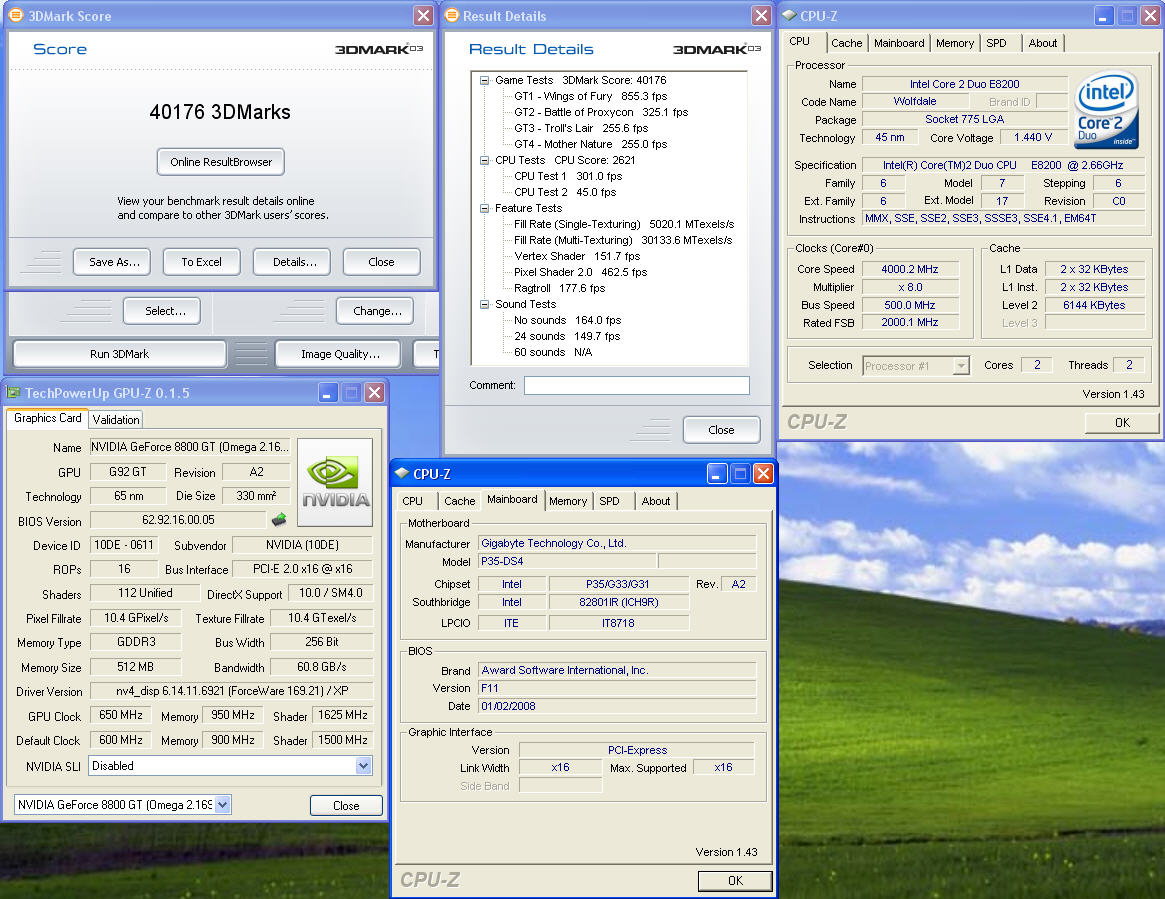This screenshot has height=899, width=1165.
Task: Click Close in Result Details window
Action: pyautogui.click(x=721, y=429)
